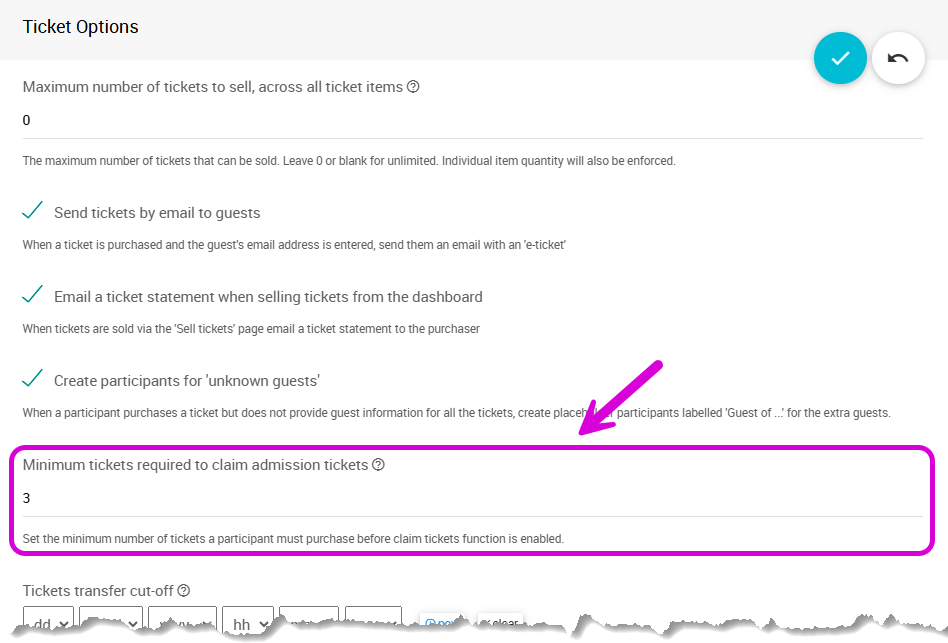Open help for maximum tickets to sell
Screen dimensions: 948x643
pyautogui.click(x=413, y=87)
